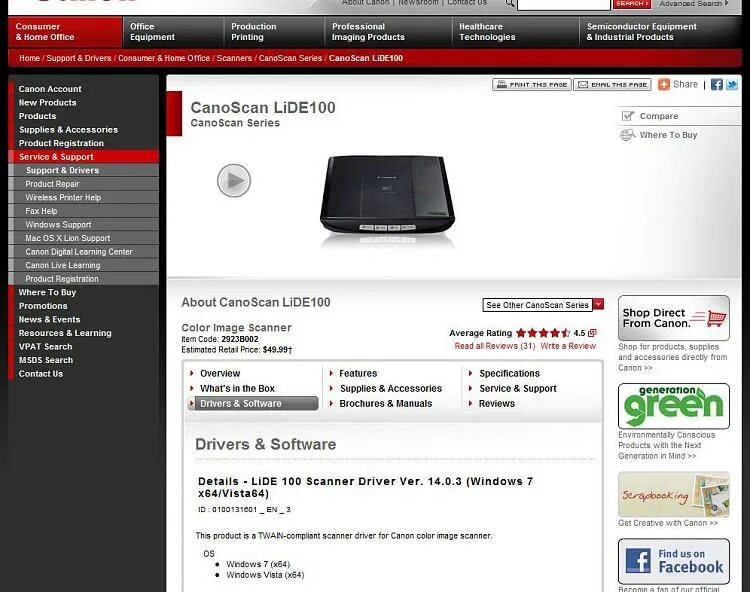Open New Products in sidebar
This screenshot has width=750, height=592.
(x=47, y=102)
